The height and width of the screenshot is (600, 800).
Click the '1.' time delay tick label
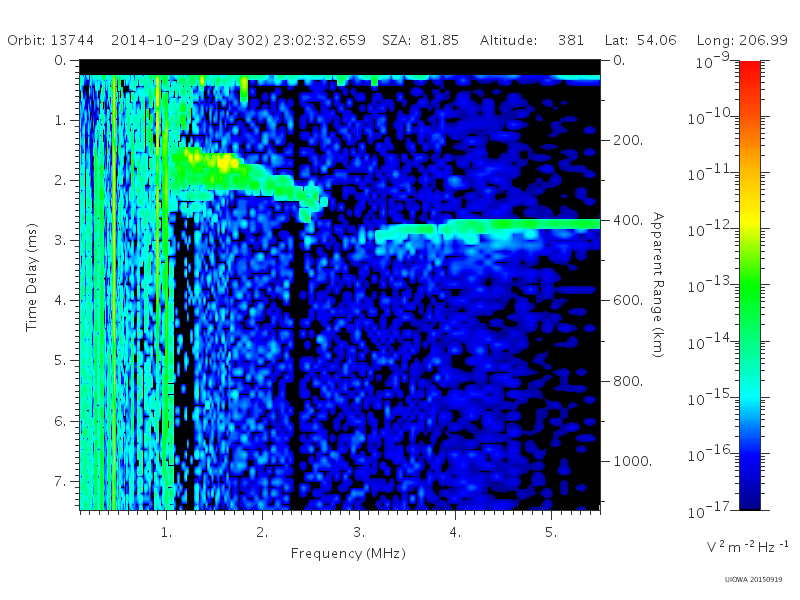coord(60,120)
